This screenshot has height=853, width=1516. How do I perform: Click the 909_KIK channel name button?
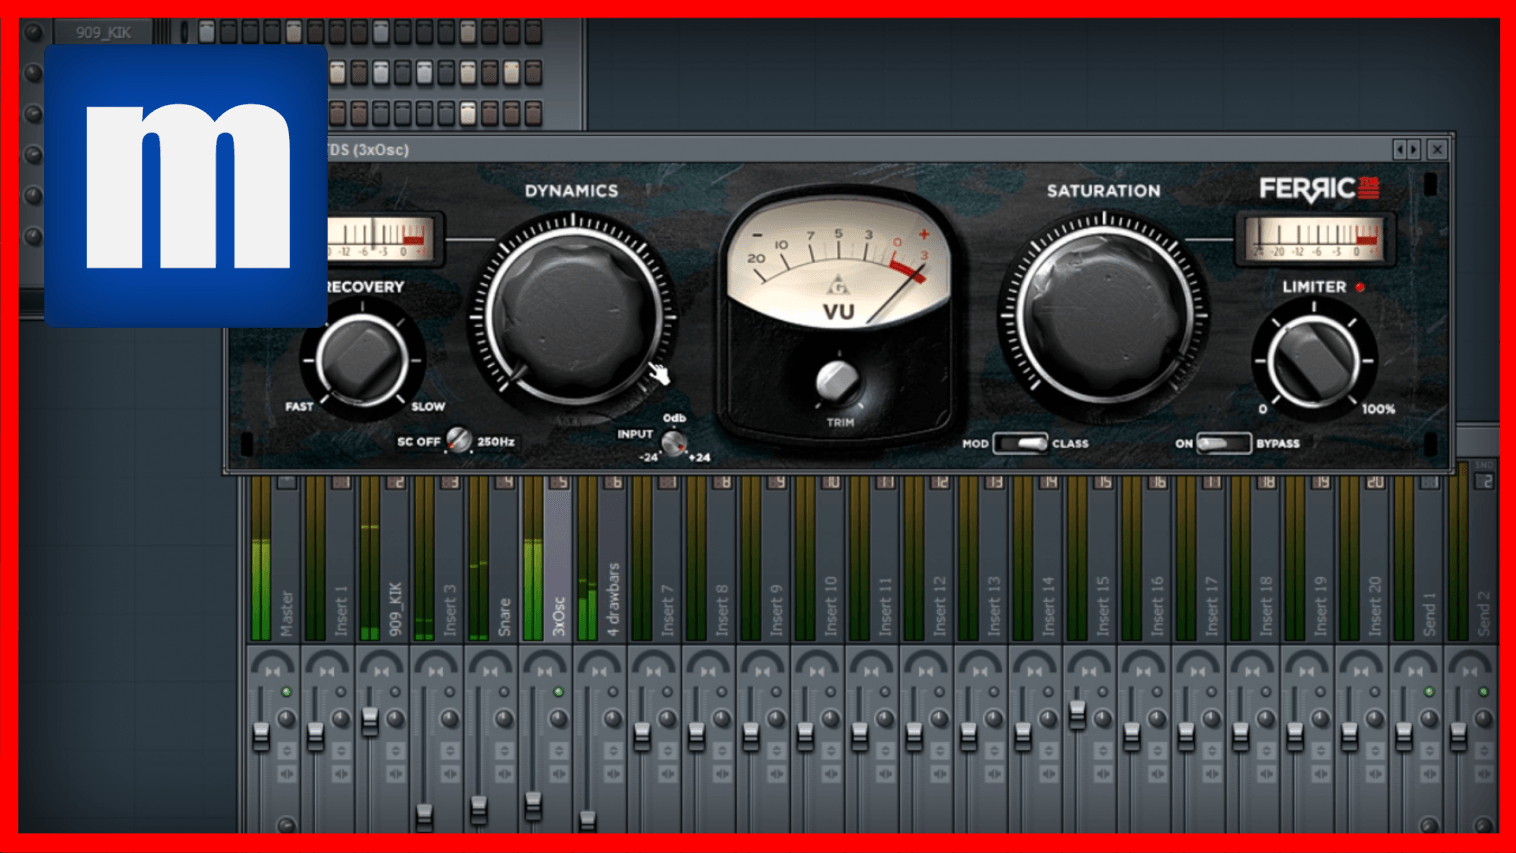pyautogui.click(x=105, y=30)
